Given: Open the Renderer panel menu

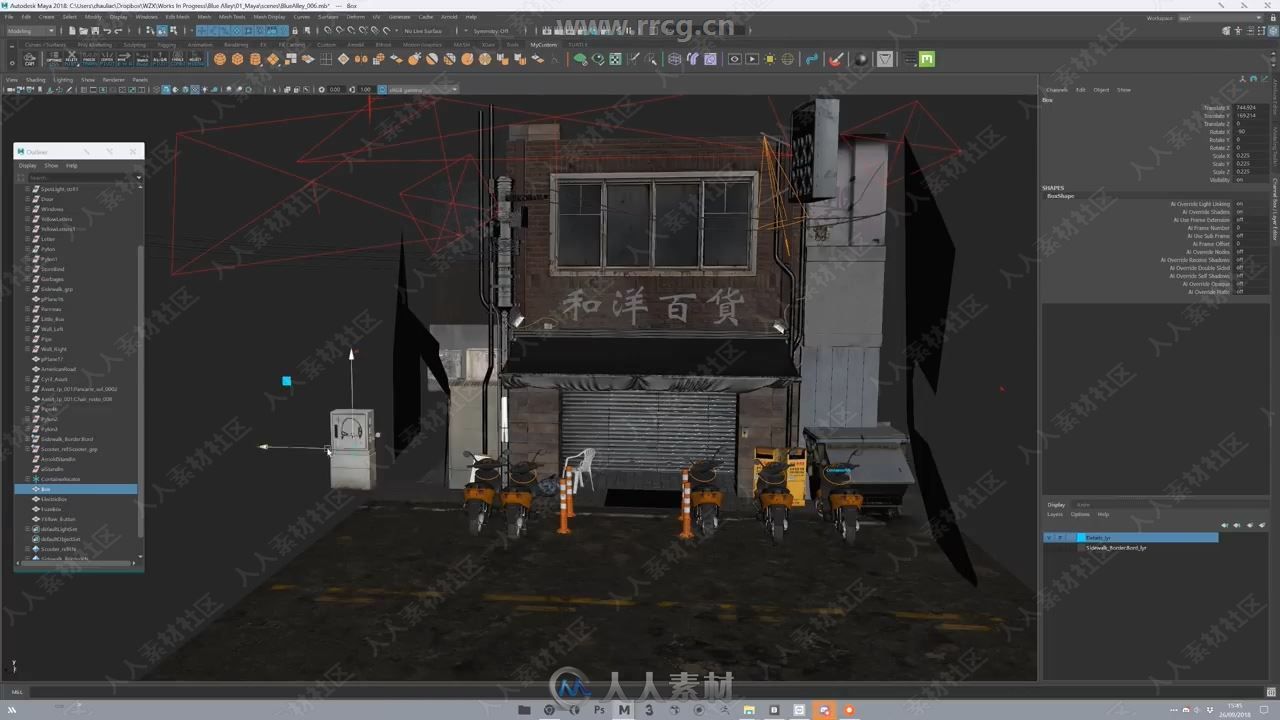Looking at the screenshot, I should 114,80.
